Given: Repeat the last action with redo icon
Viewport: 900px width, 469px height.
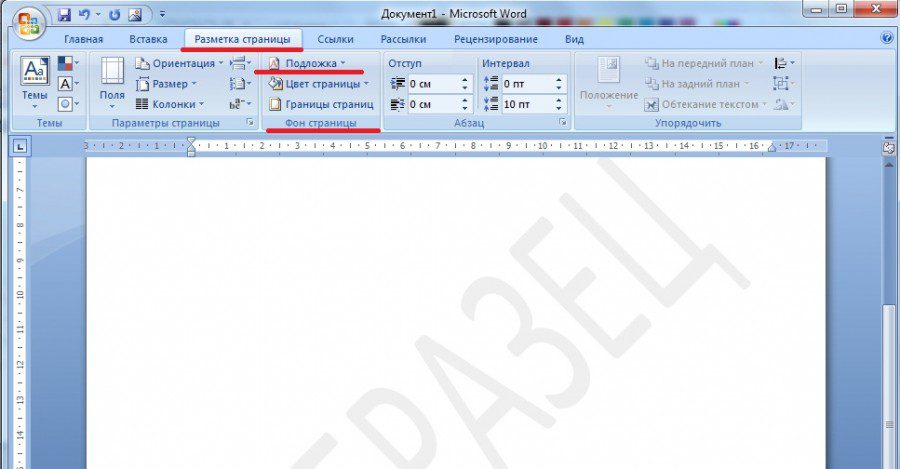Looking at the screenshot, I should point(114,14).
